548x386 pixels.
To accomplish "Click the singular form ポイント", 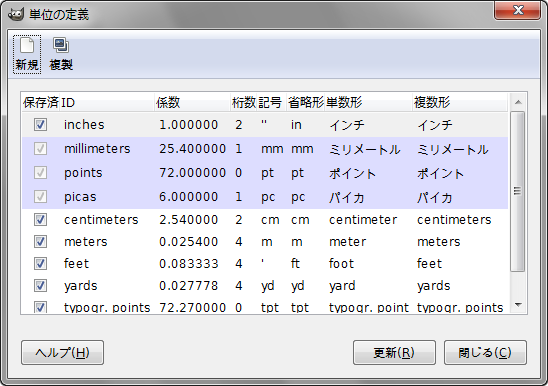I will (x=352, y=173).
